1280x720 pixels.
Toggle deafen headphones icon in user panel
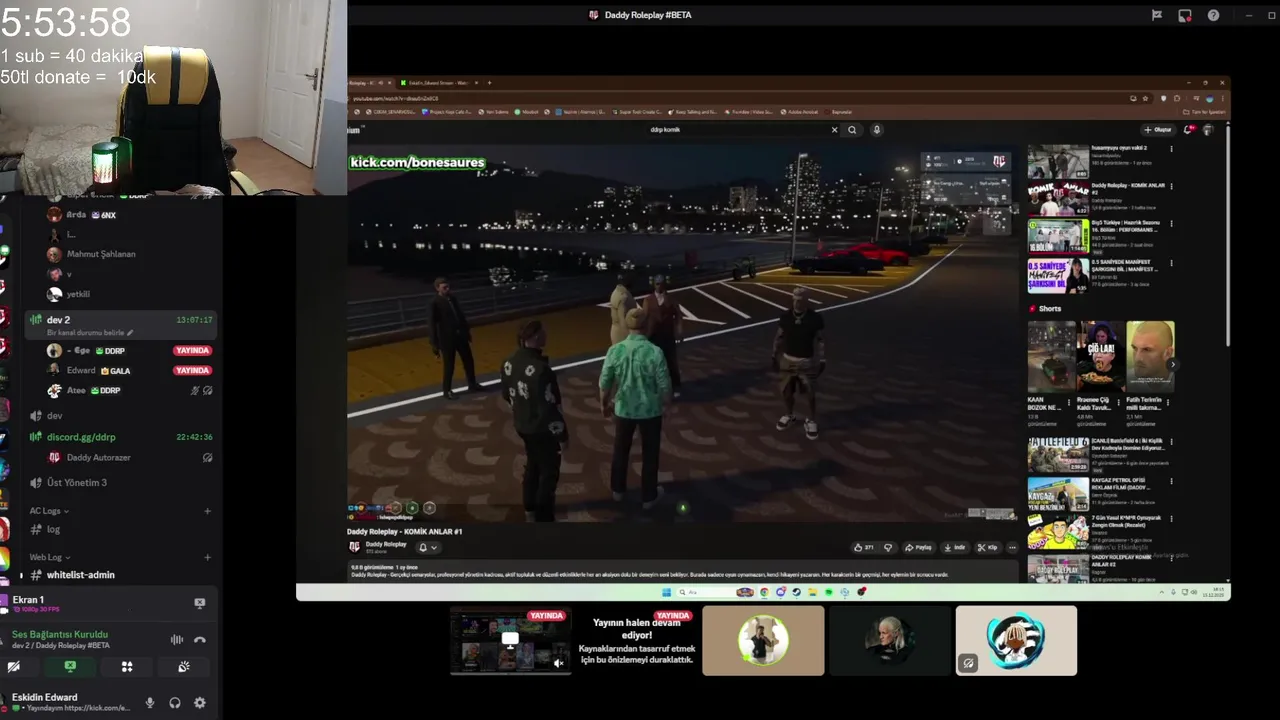pos(175,703)
